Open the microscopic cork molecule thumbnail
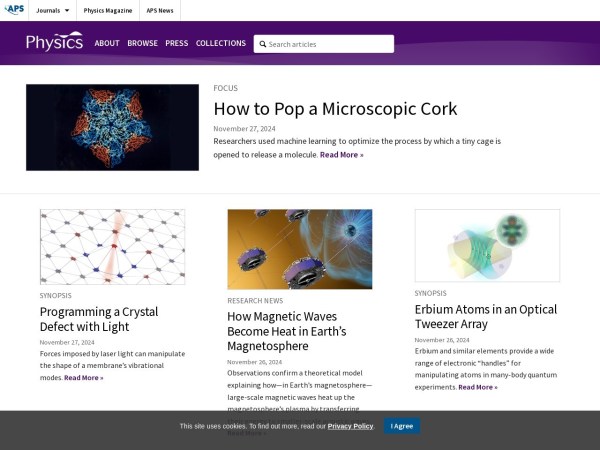Viewport: 600px width, 450px height. 112,127
